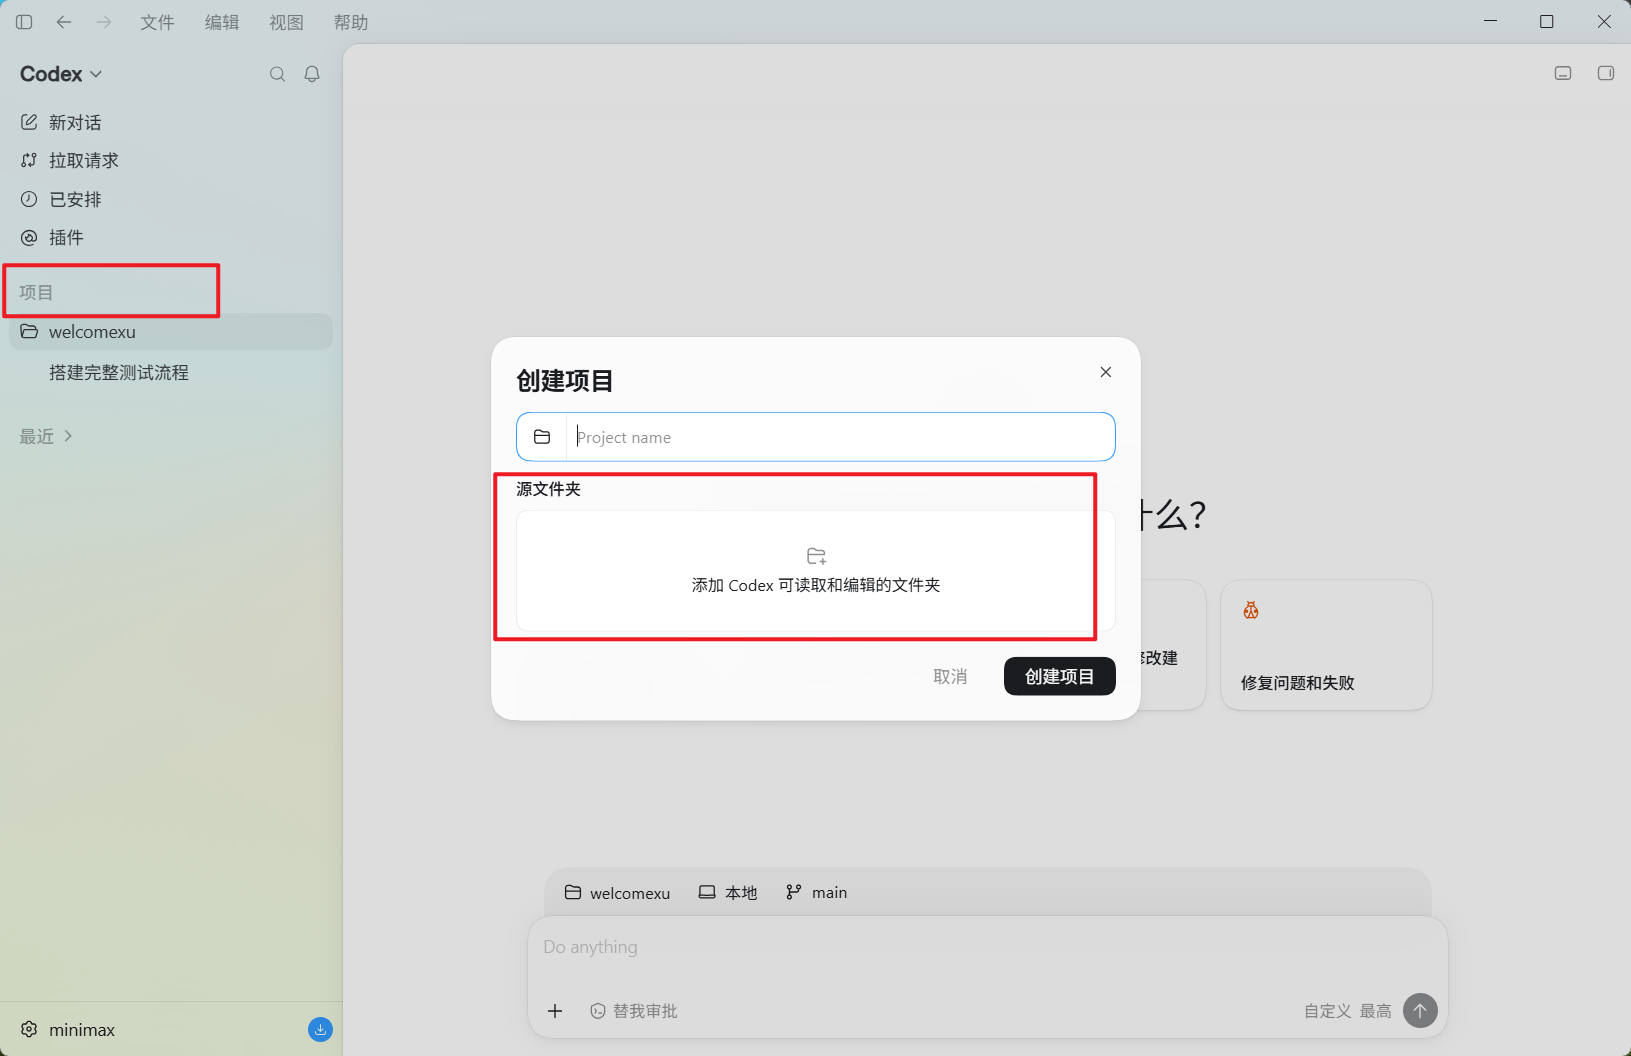Select the welcomexu project
This screenshot has width=1631, height=1056.
pos(171,332)
